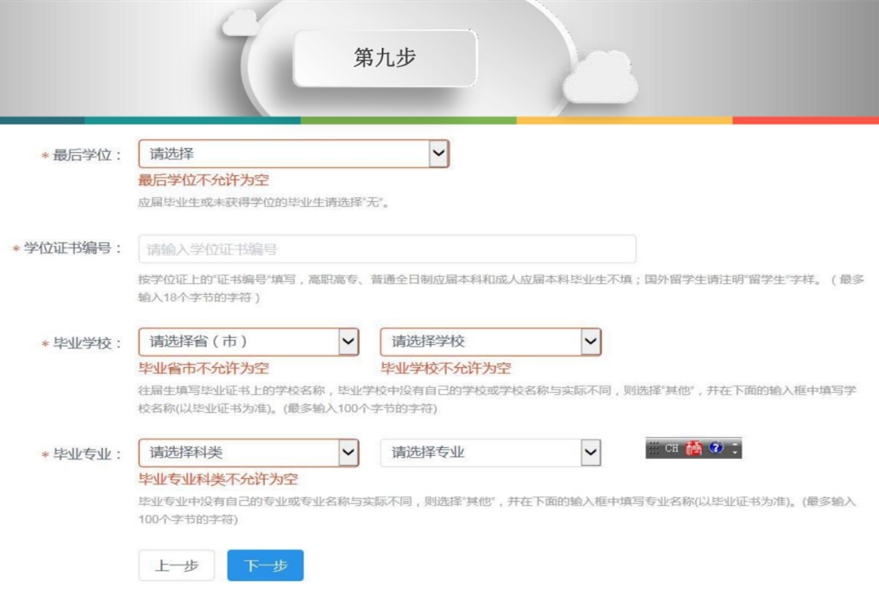This screenshot has width=879, height=600.
Task: Click the 上一步 previous step button
Action: pyautogui.click(x=176, y=565)
